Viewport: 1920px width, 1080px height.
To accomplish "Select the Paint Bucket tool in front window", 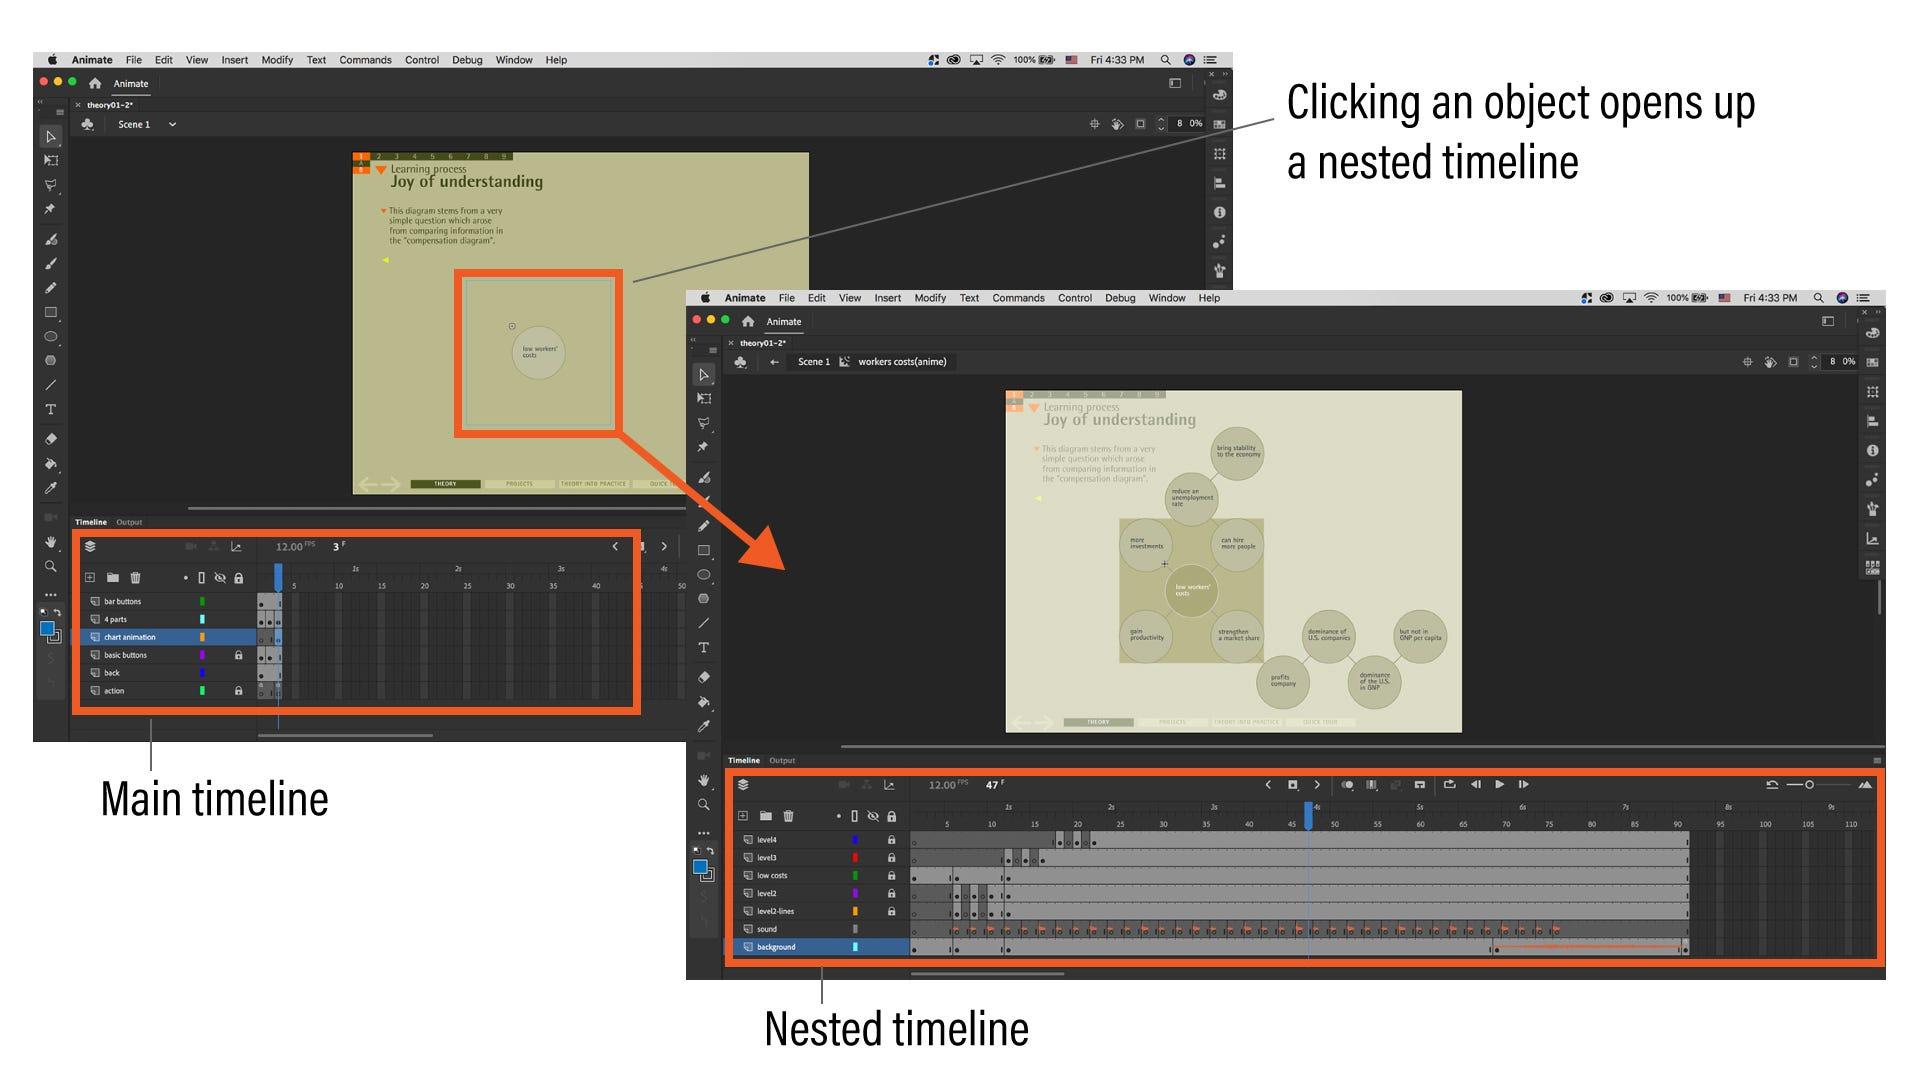I will tap(704, 702).
